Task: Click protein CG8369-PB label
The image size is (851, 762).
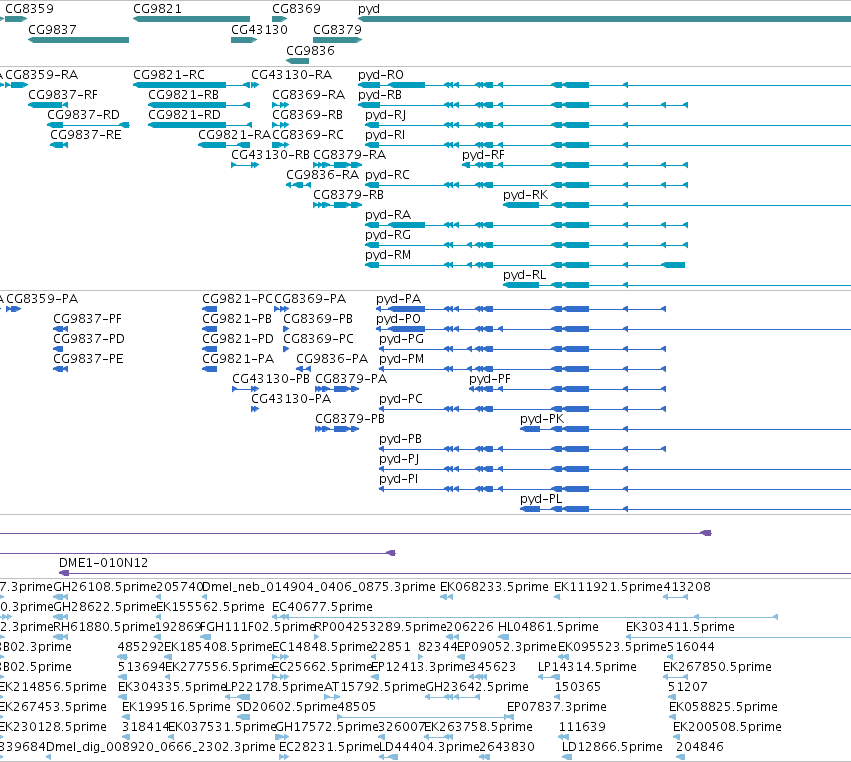Action: [318, 319]
